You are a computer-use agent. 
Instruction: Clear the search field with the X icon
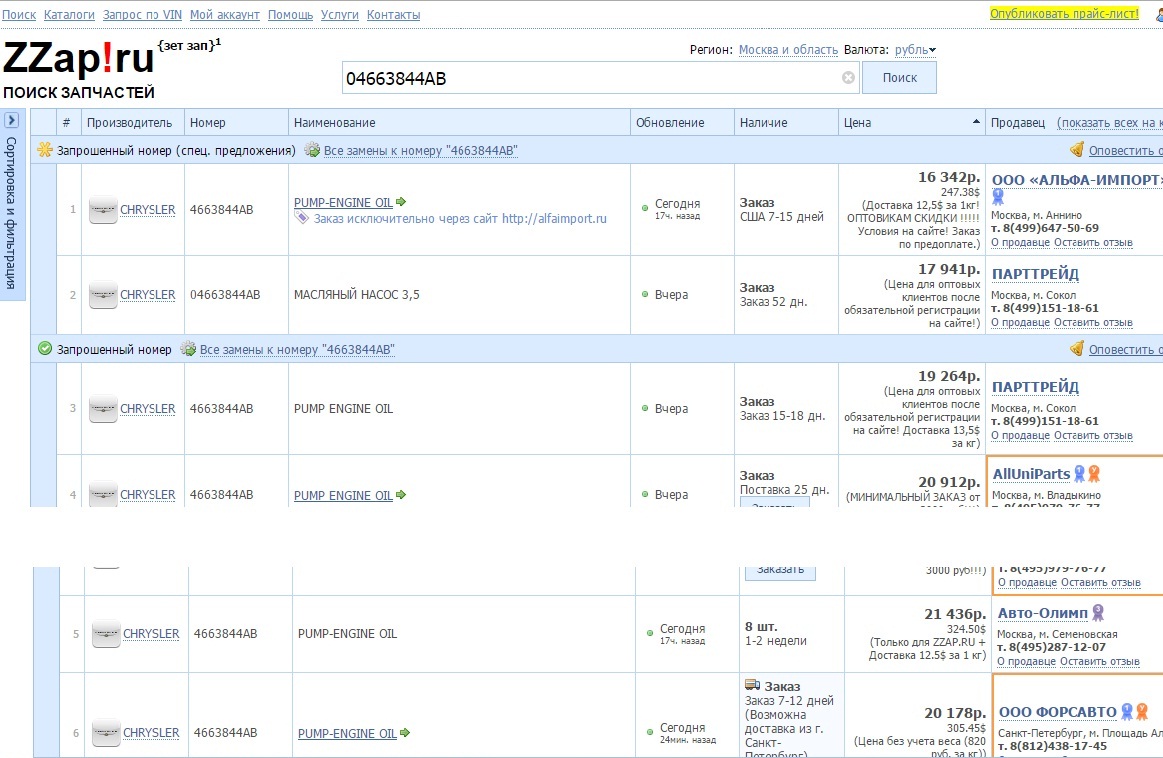(849, 78)
